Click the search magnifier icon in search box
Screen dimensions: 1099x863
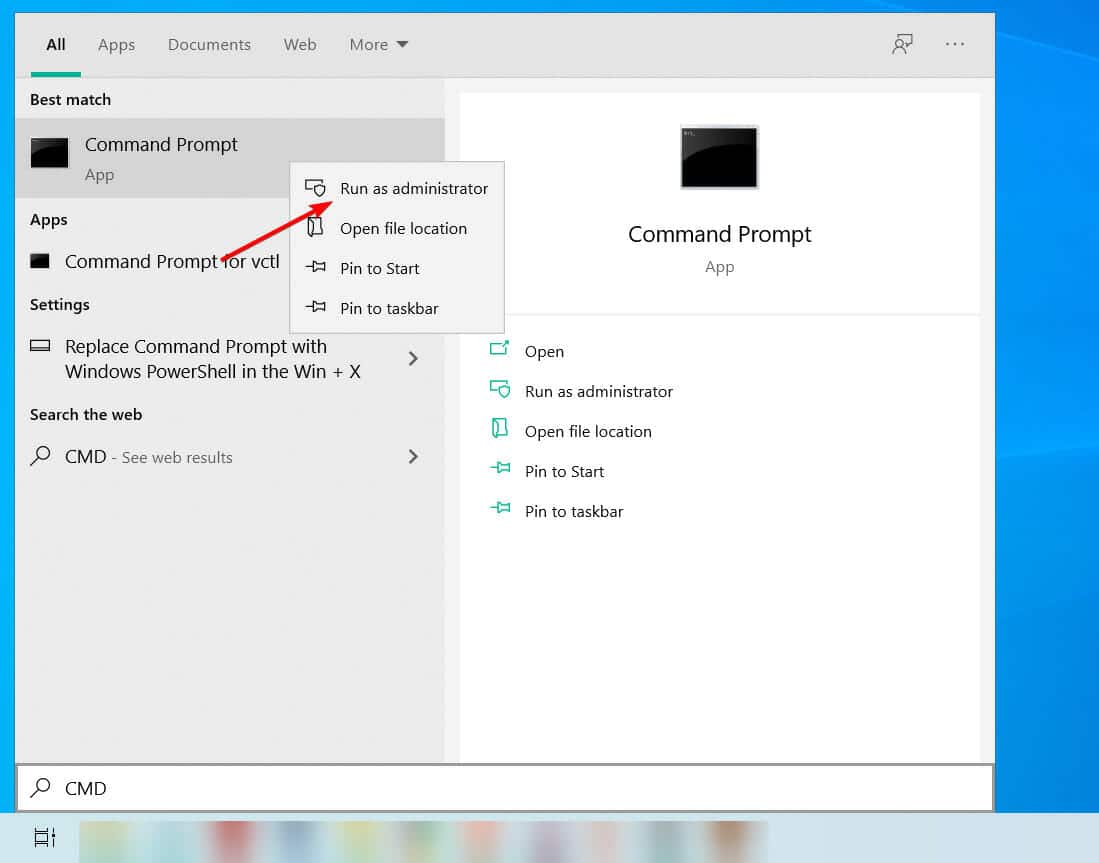pos(41,788)
